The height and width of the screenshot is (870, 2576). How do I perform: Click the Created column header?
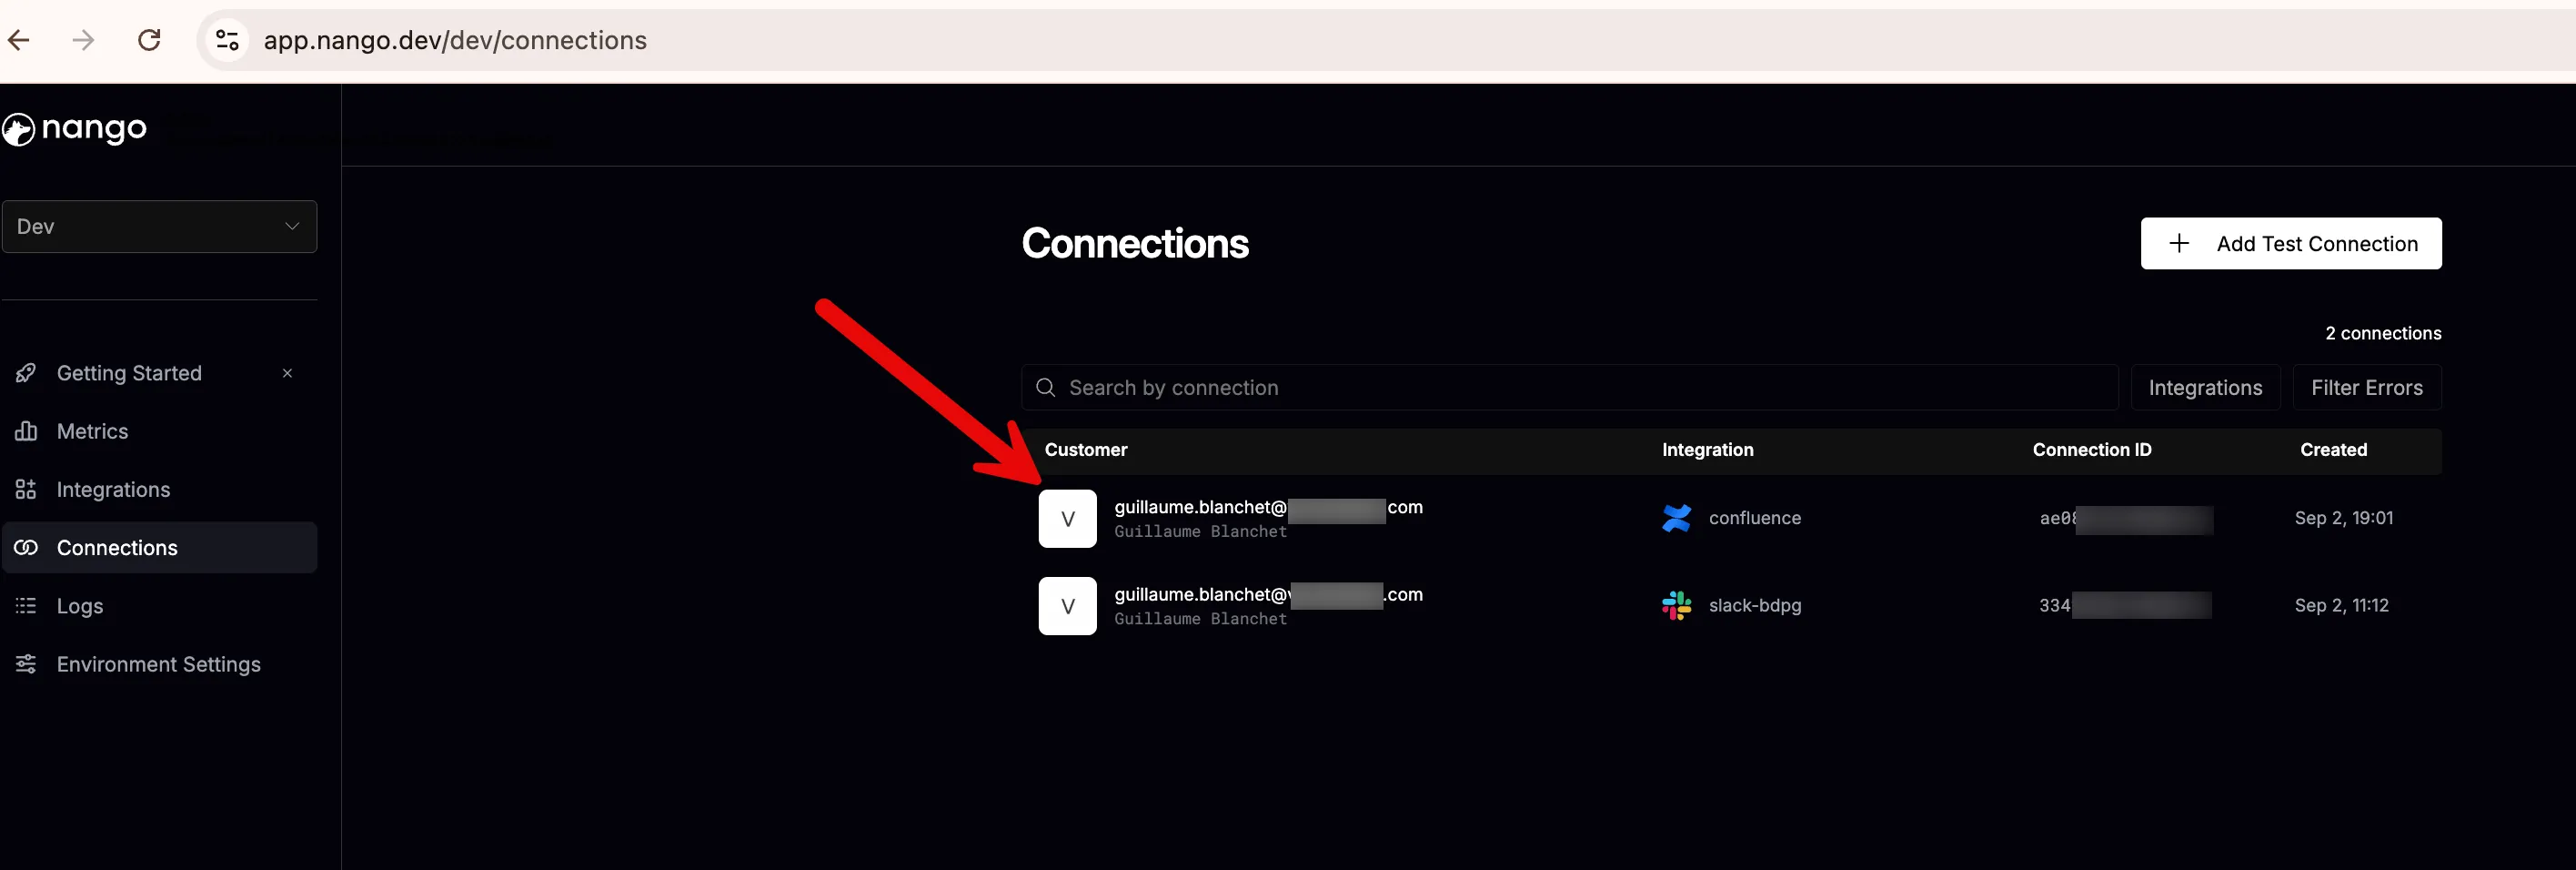pyautogui.click(x=2333, y=450)
